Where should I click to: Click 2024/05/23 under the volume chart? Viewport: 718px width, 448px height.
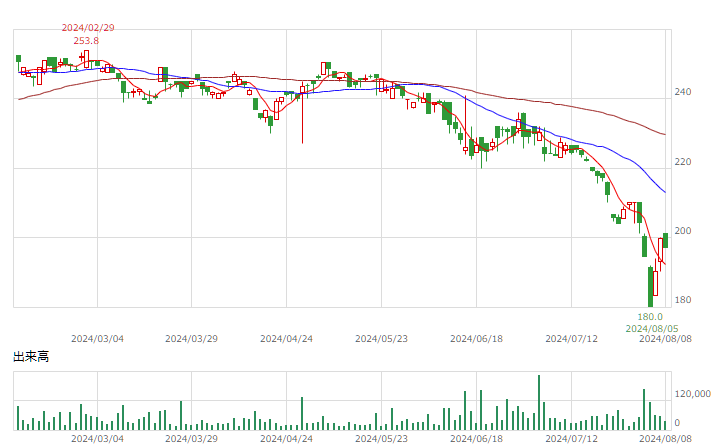tap(381, 438)
